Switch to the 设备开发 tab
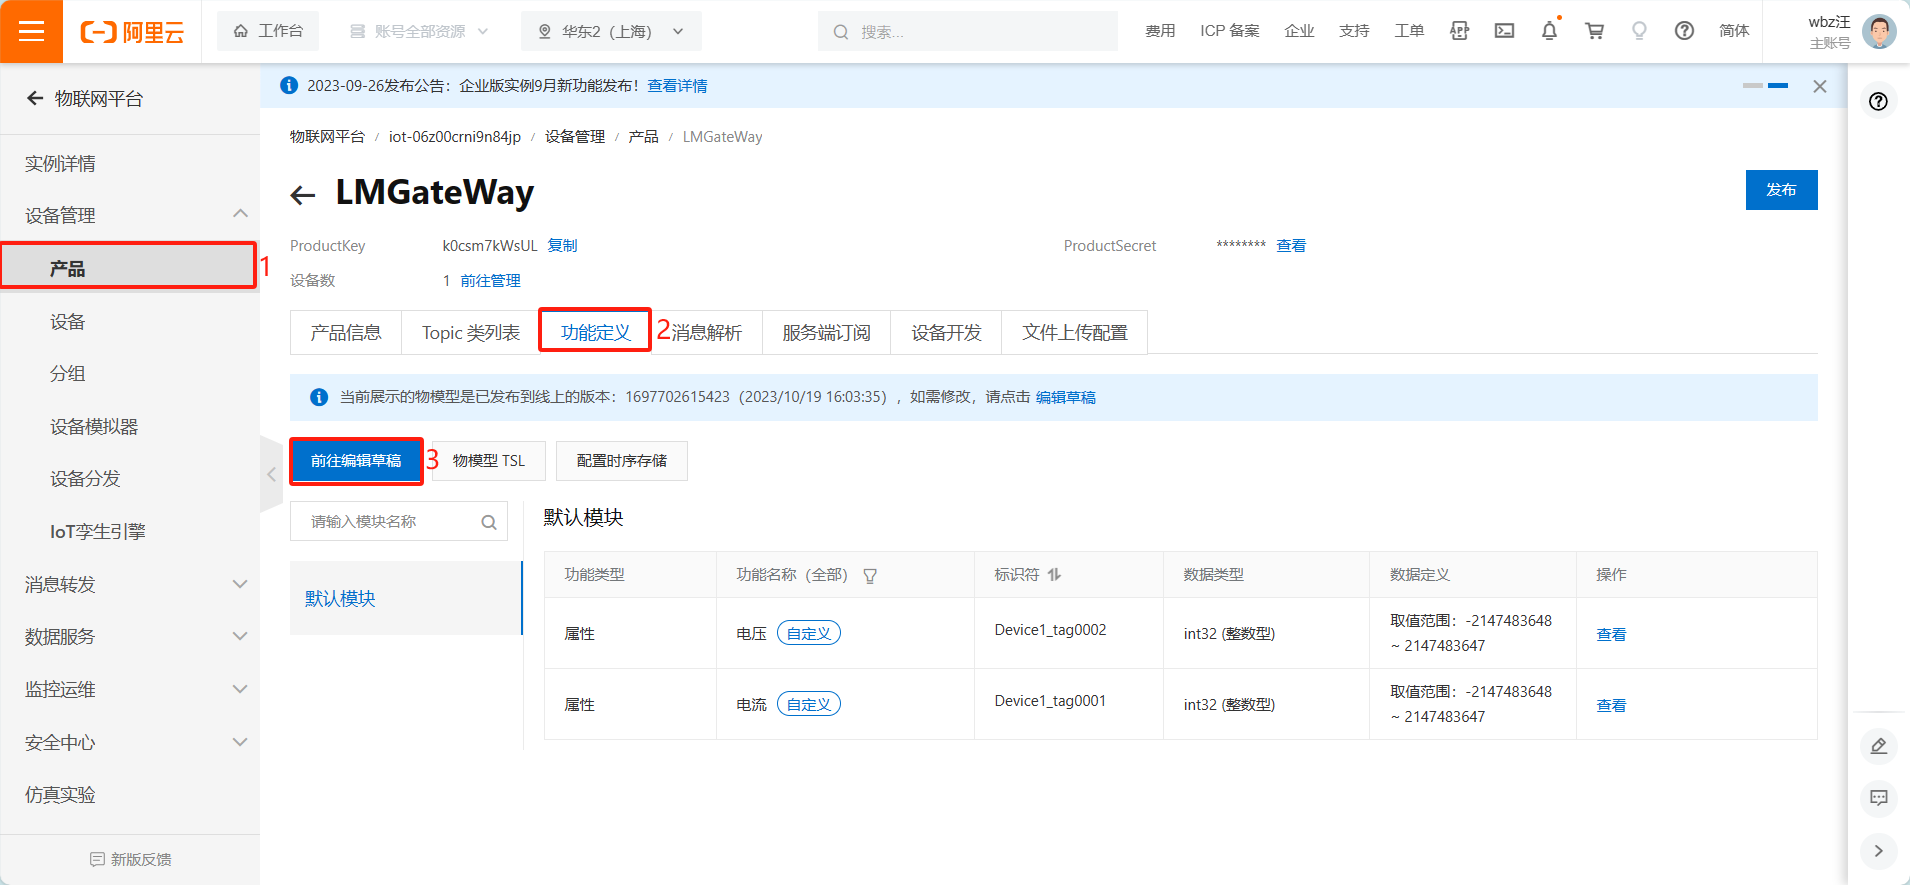The image size is (1910, 885). 946,332
